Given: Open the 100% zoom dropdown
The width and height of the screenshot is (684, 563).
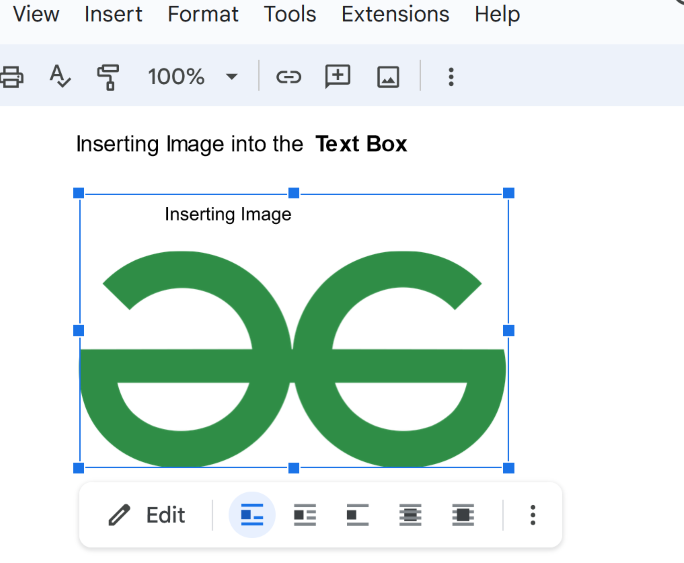Looking at the screenshot, I should [x=193, y=76].
